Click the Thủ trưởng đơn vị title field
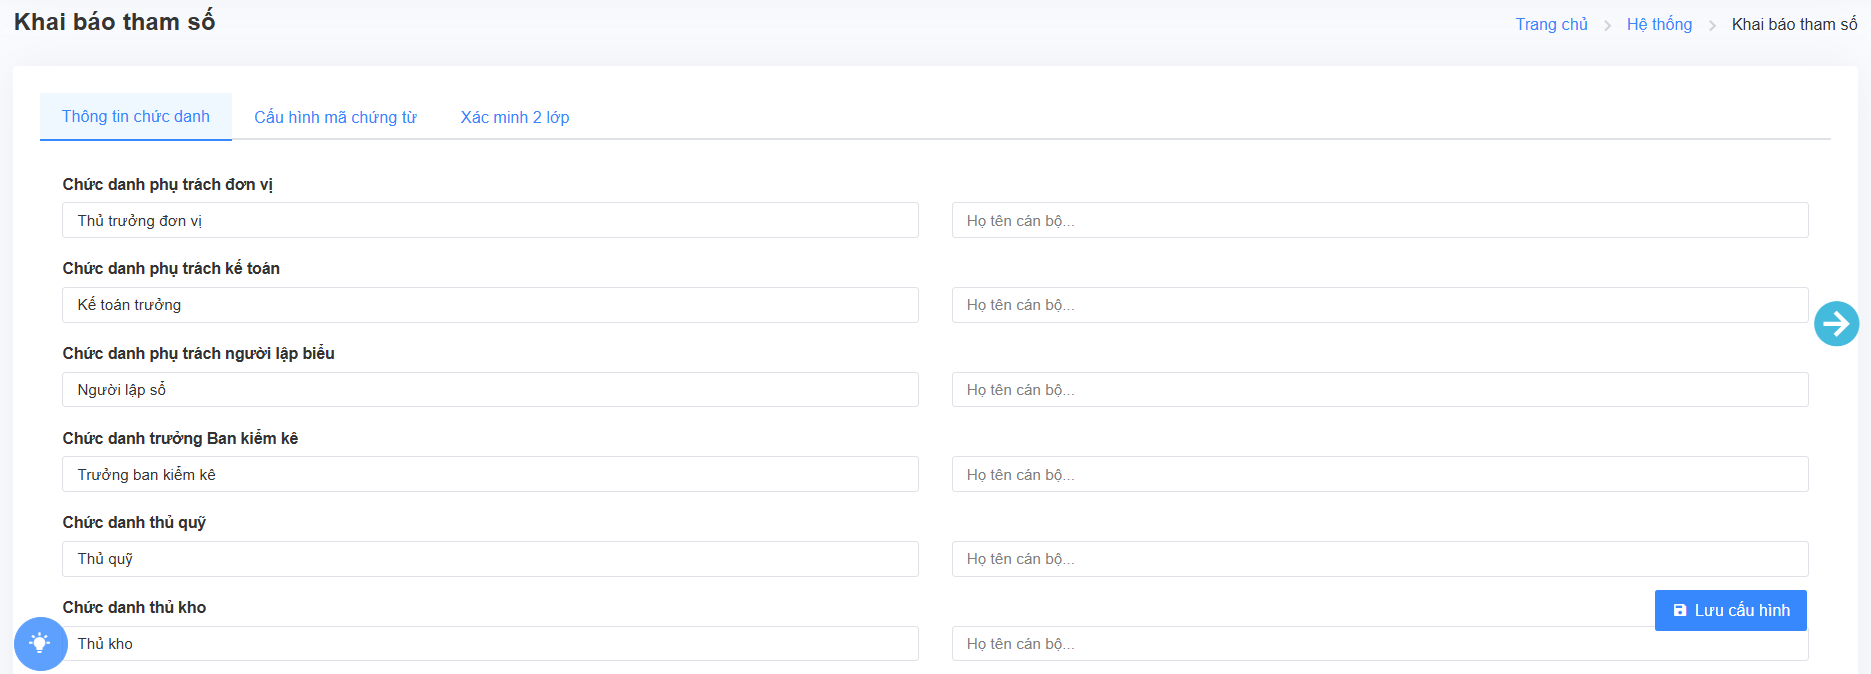Image resolution: width=1871 pixels, height=674 pixels. pyautogui.click(x=490, y=220)
